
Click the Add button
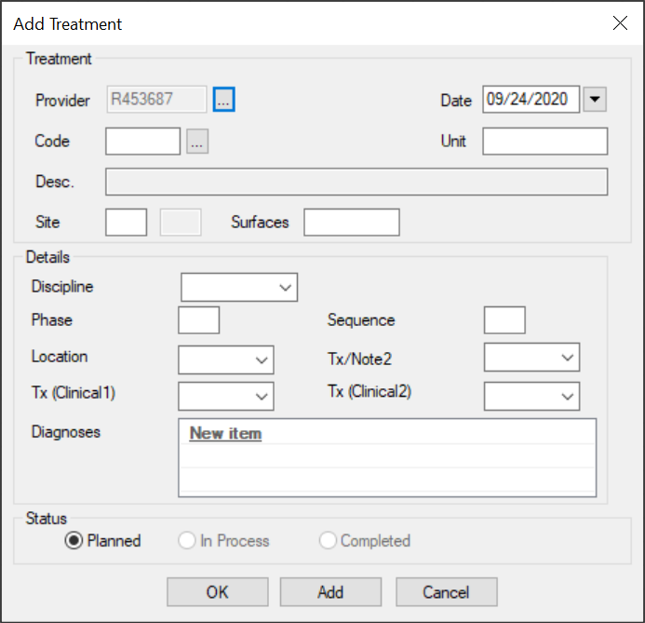(330, 592)
